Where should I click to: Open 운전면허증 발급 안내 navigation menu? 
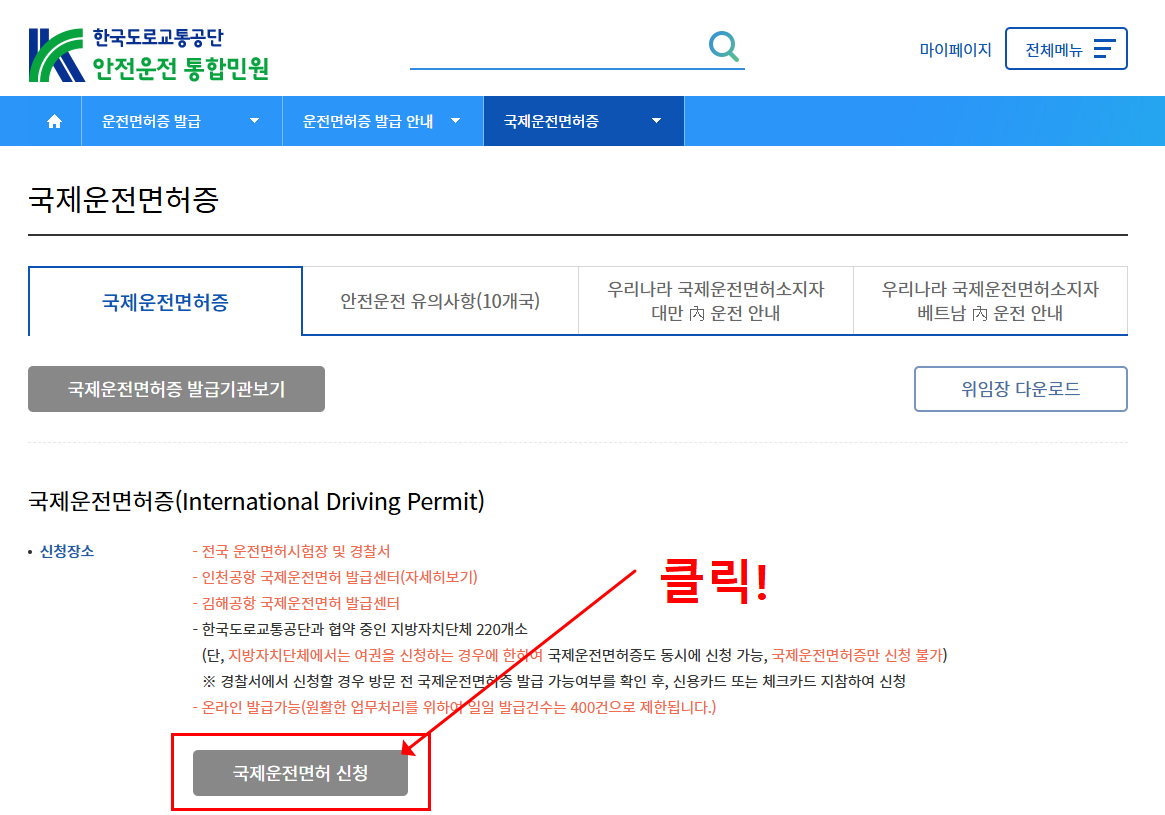383,121
